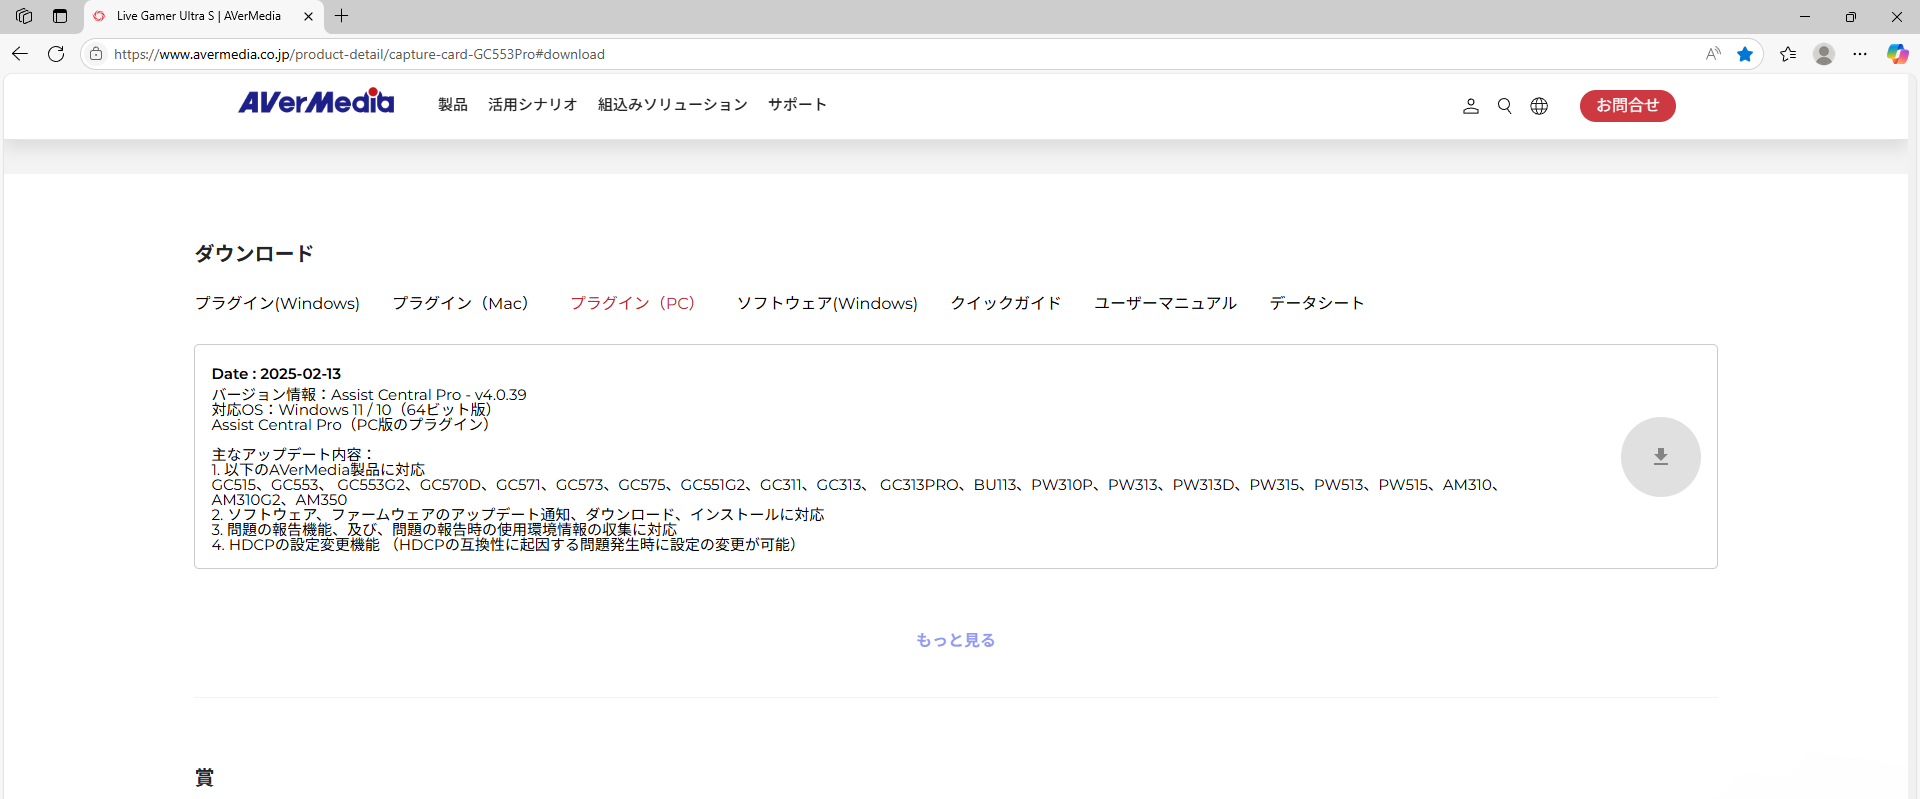This screenshot has width=1920, height=799.
Task: Open the 製品 menu
Action: click(453, 105)
